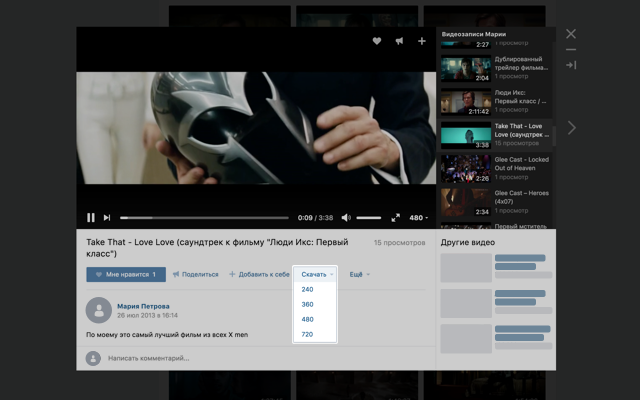Click 'Видеозаписи Марии' playlist header
The height and width of the screenshot is (400, 640).
coord(473,34)
